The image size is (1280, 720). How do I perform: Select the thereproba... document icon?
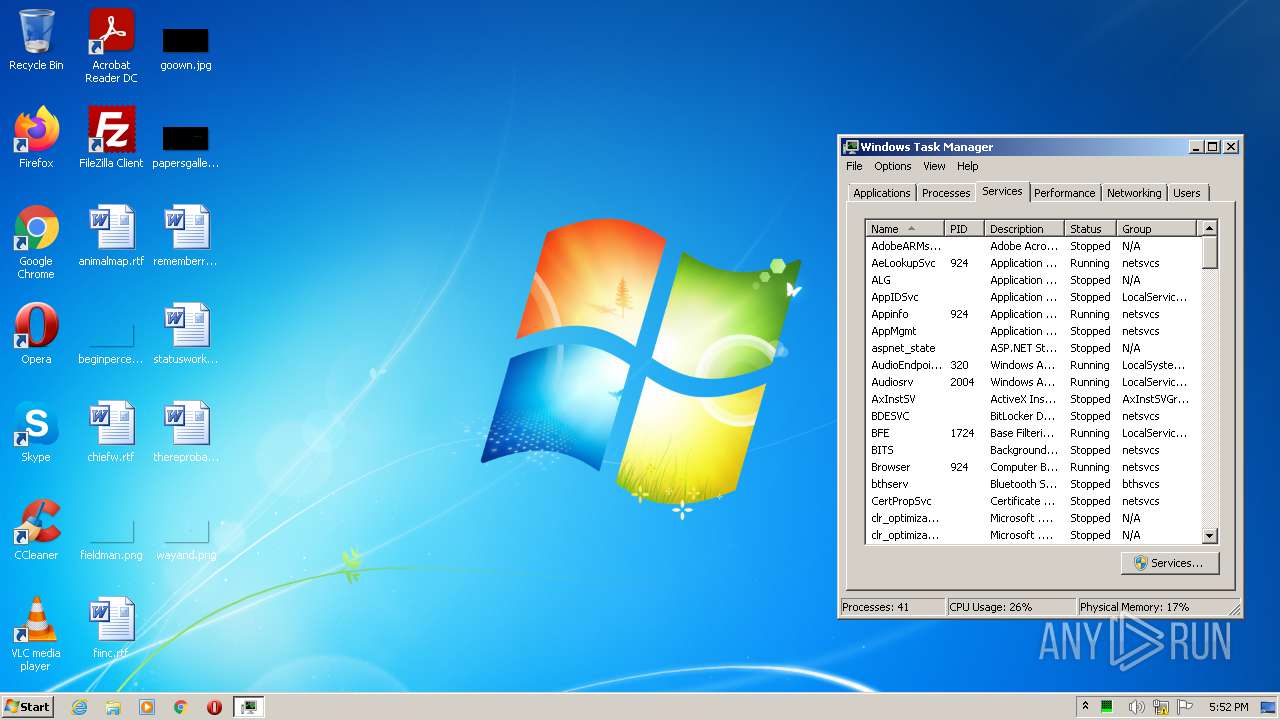click(x=186, y=432)
